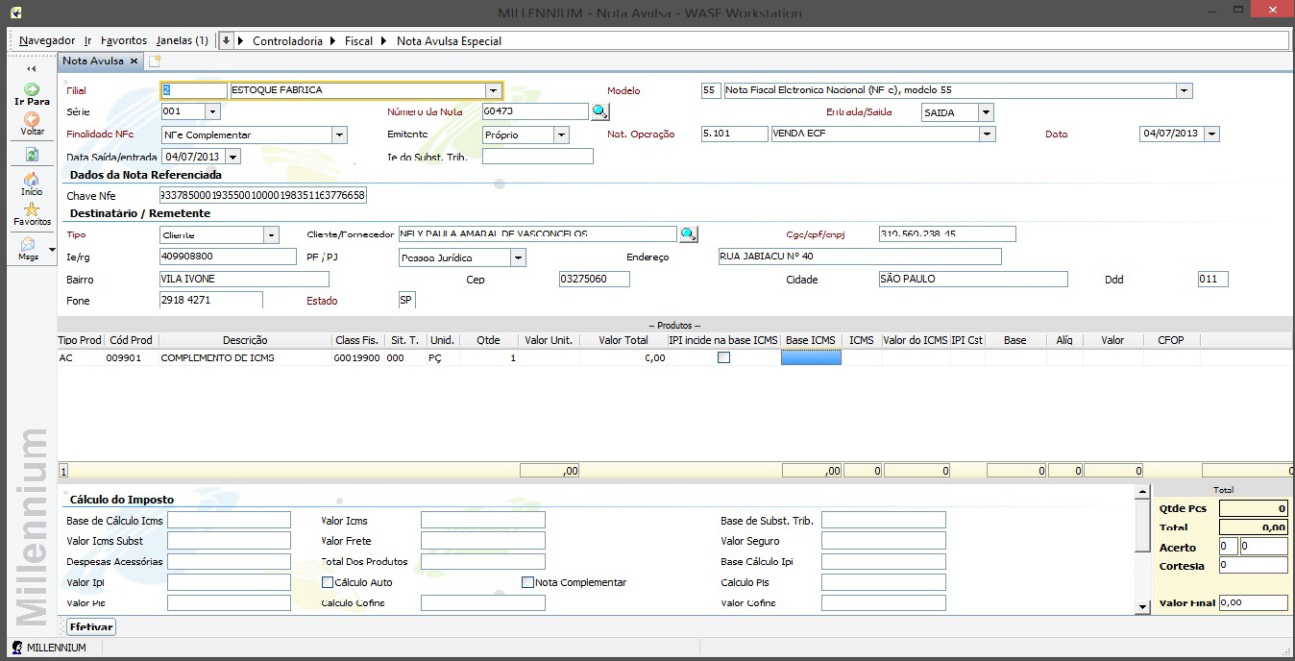Click the Chave Nfe input field

coord(263,195)
